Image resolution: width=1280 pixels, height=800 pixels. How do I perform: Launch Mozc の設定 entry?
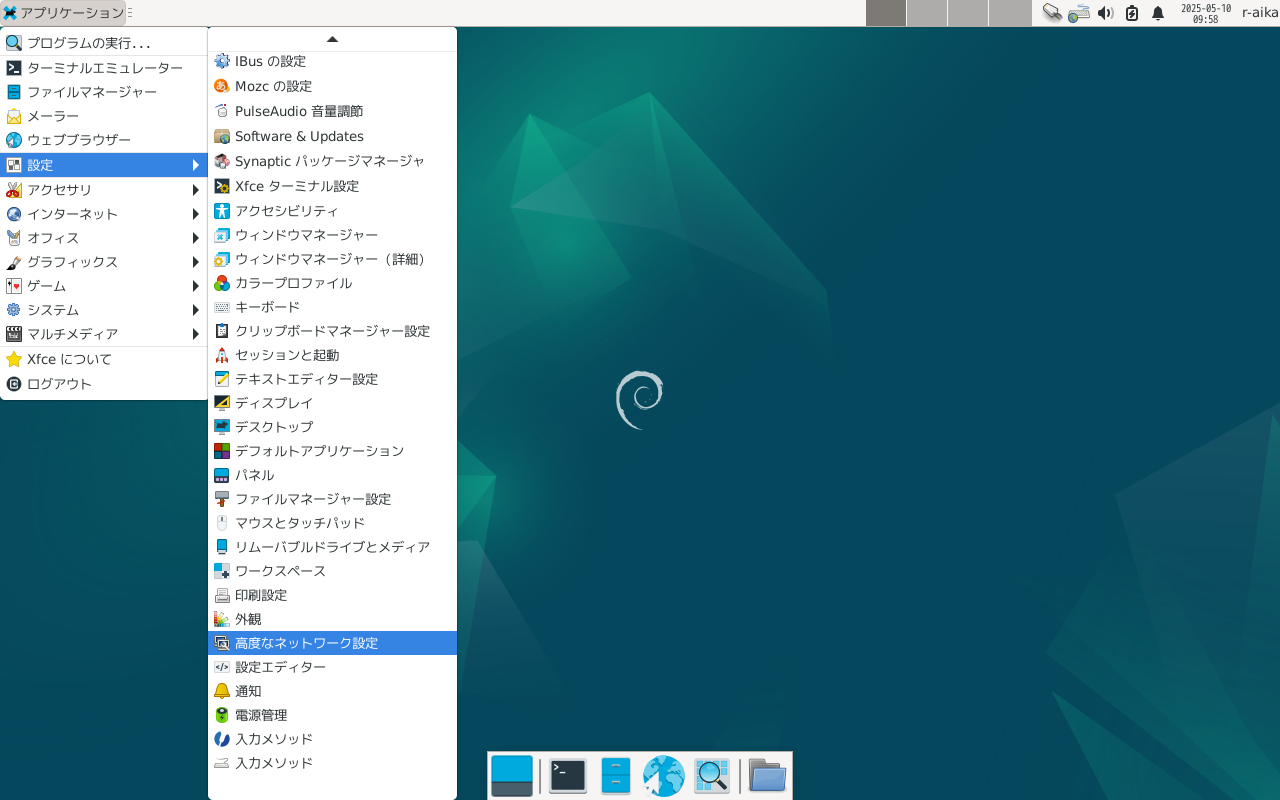click(332, 87)
